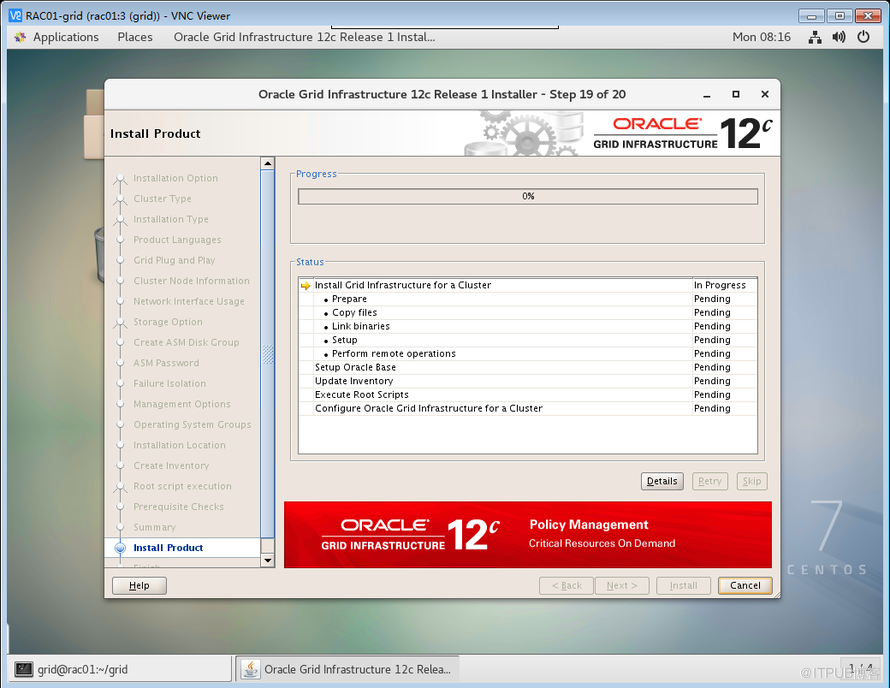This screenshot has height=688, width=890.
Task: Open the volume control in the top panel
Action: pos(839,37)
